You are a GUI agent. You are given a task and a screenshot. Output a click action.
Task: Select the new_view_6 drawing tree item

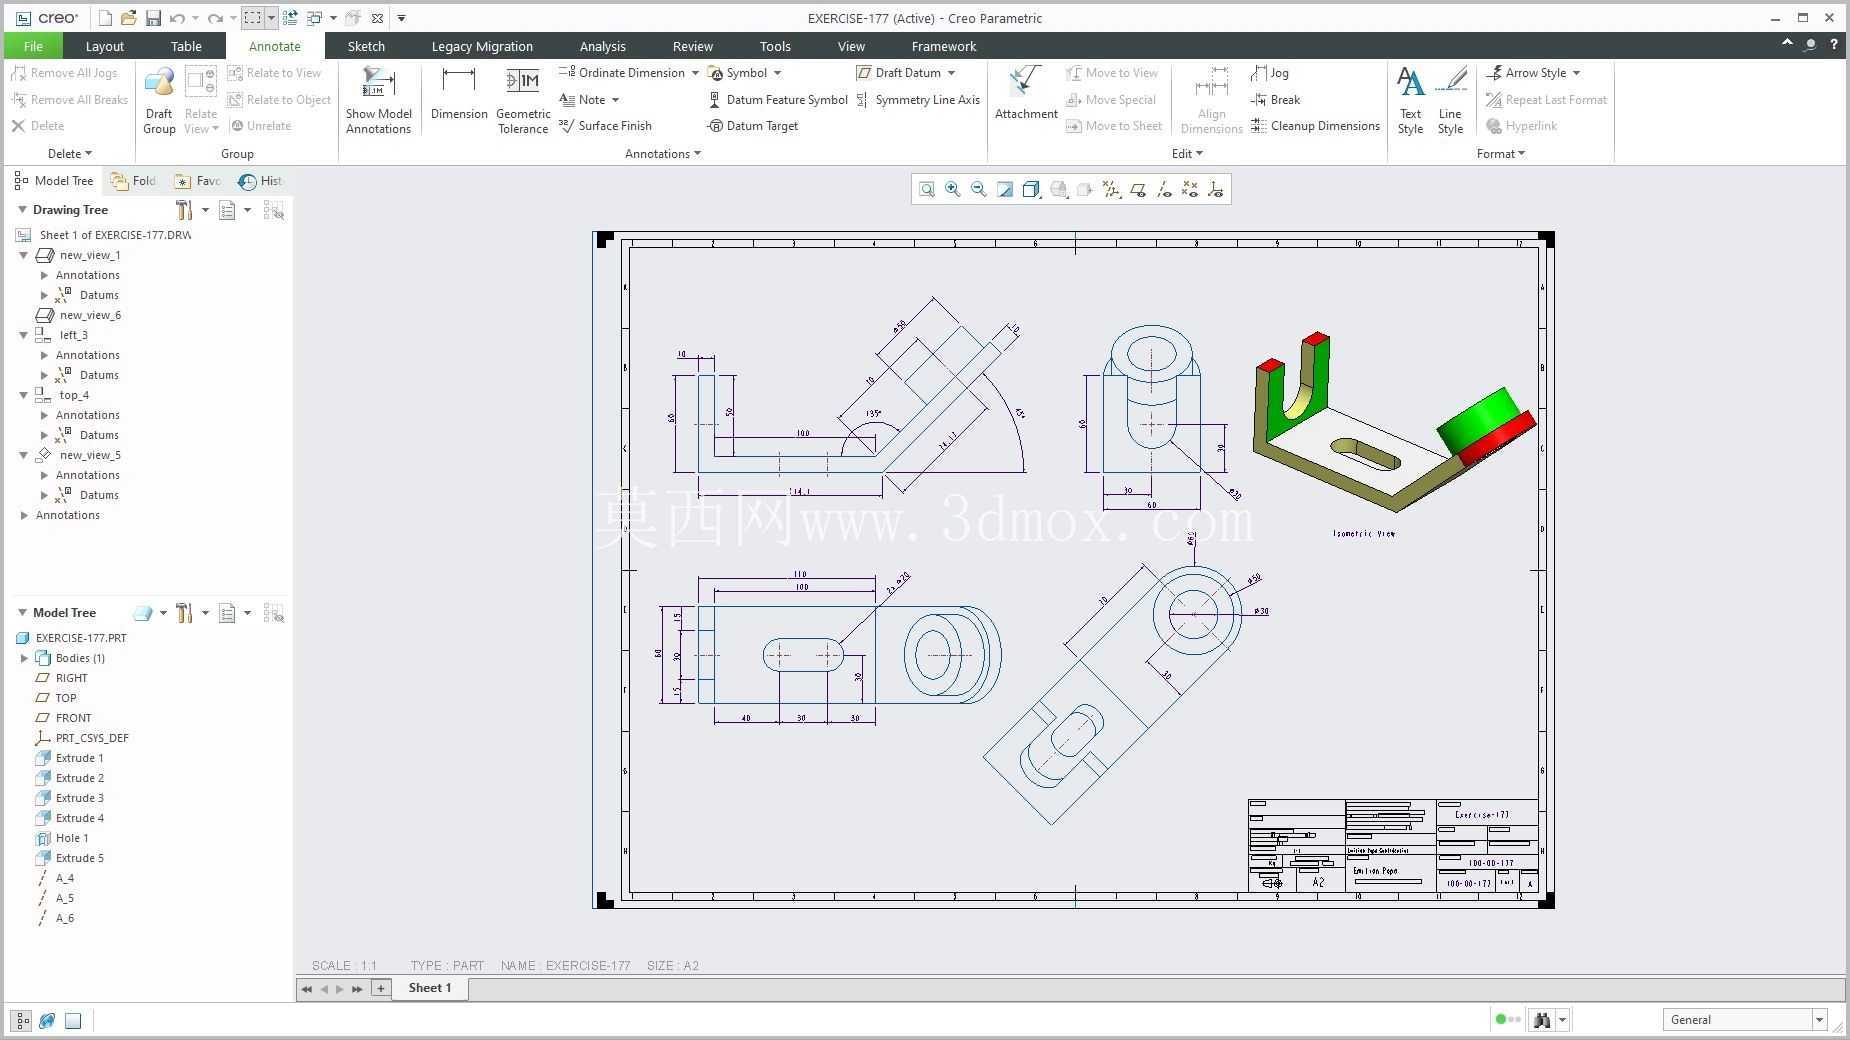click(x=89, y=315)
